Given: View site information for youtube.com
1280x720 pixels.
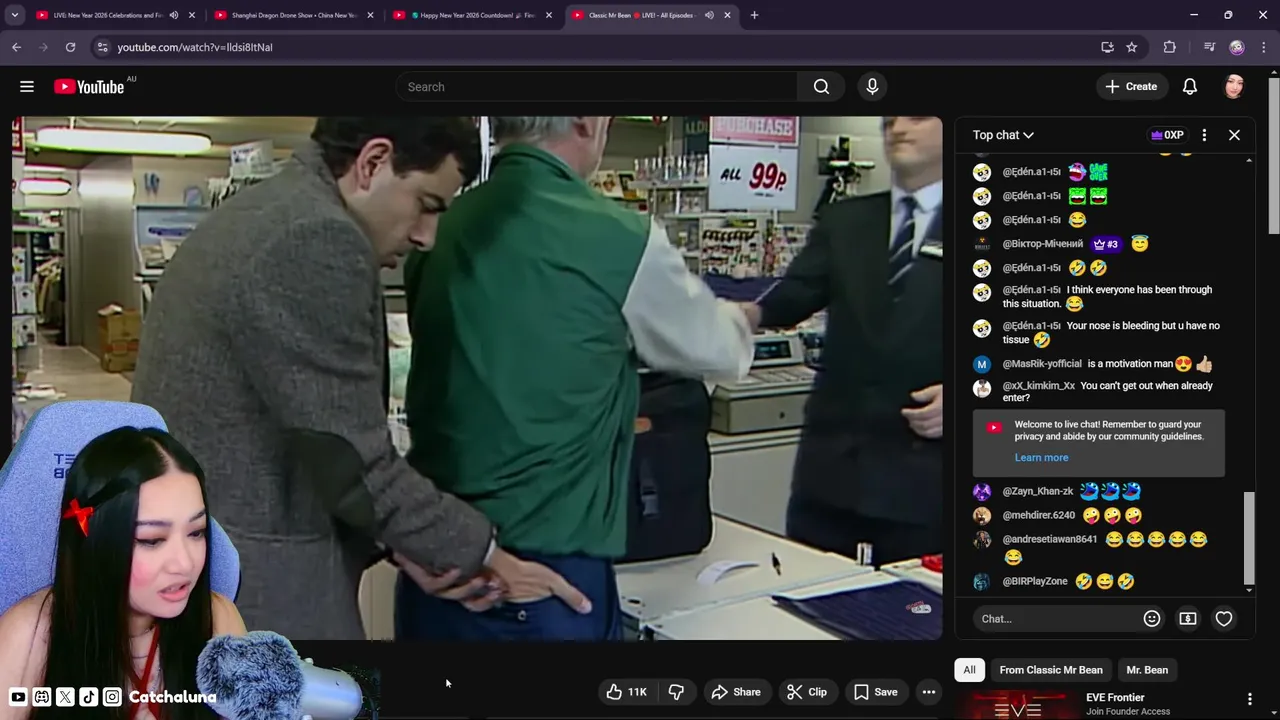Looking at the screenshot, I should click(x=101, y=47).
